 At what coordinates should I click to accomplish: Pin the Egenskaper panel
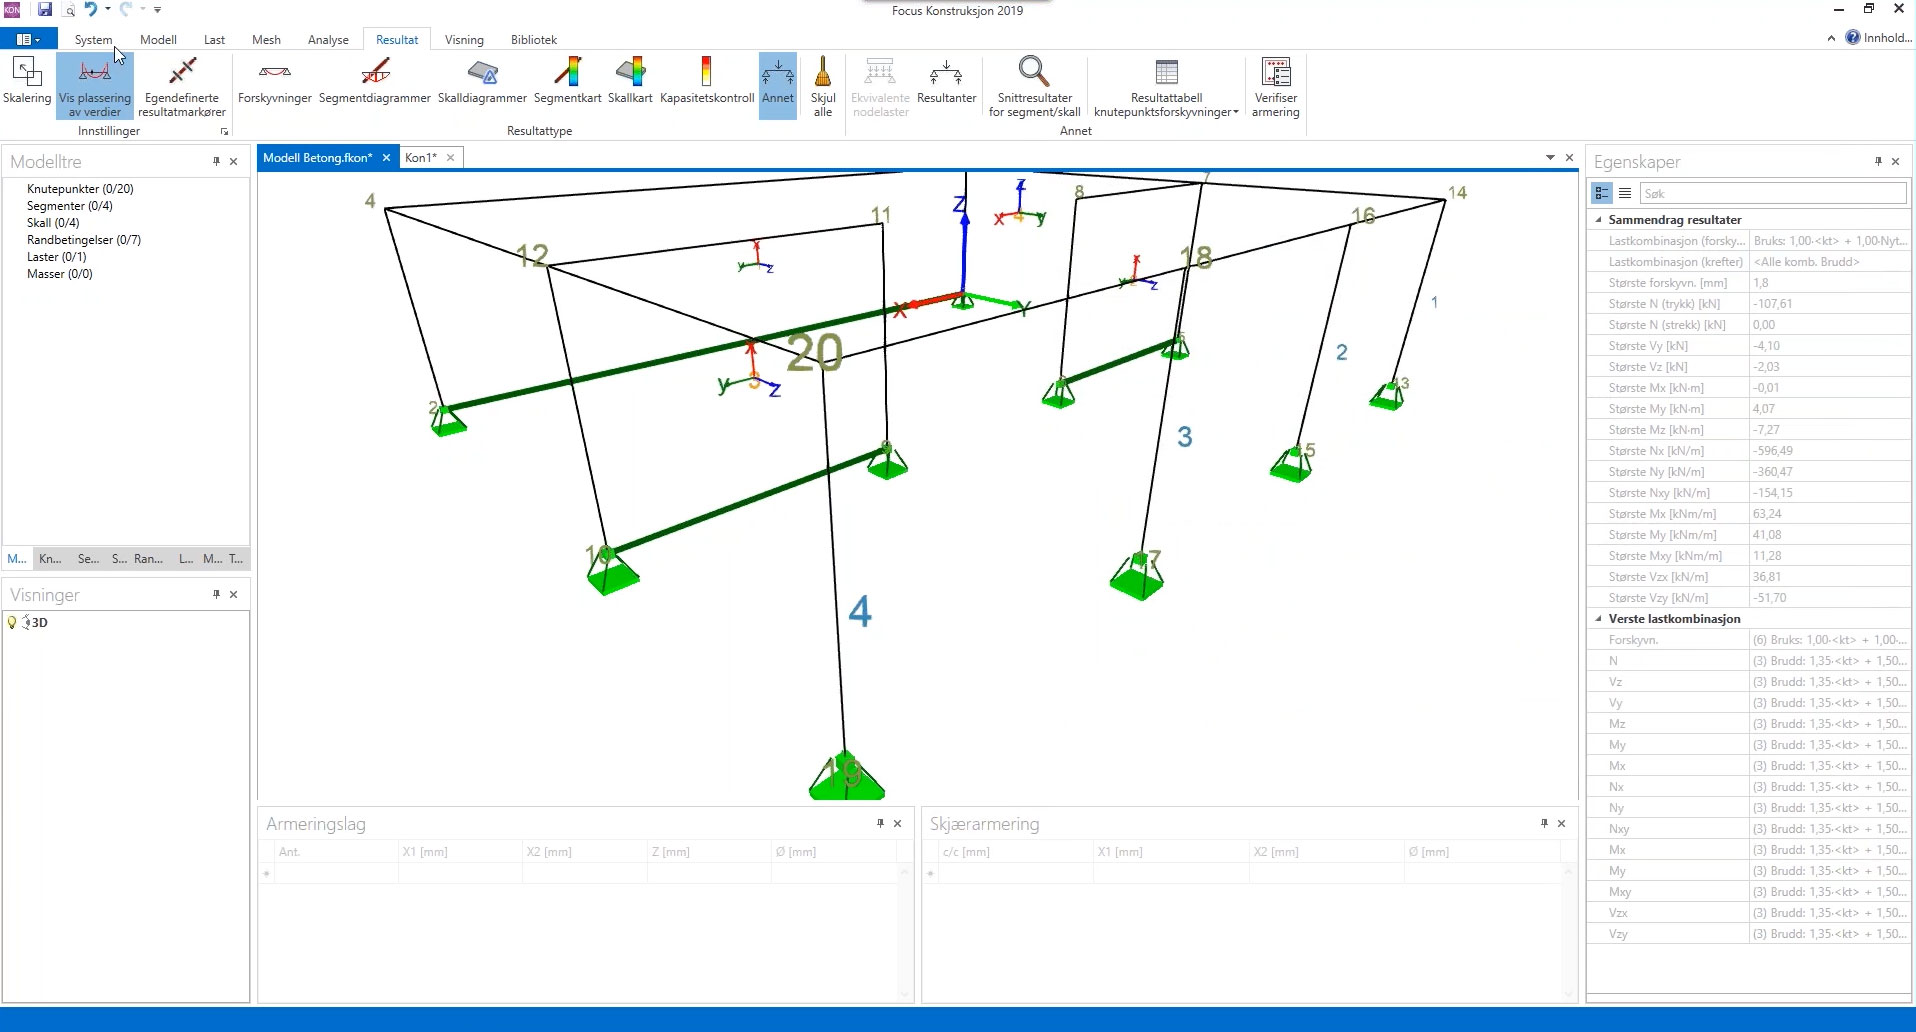[x=1878, y=161]
